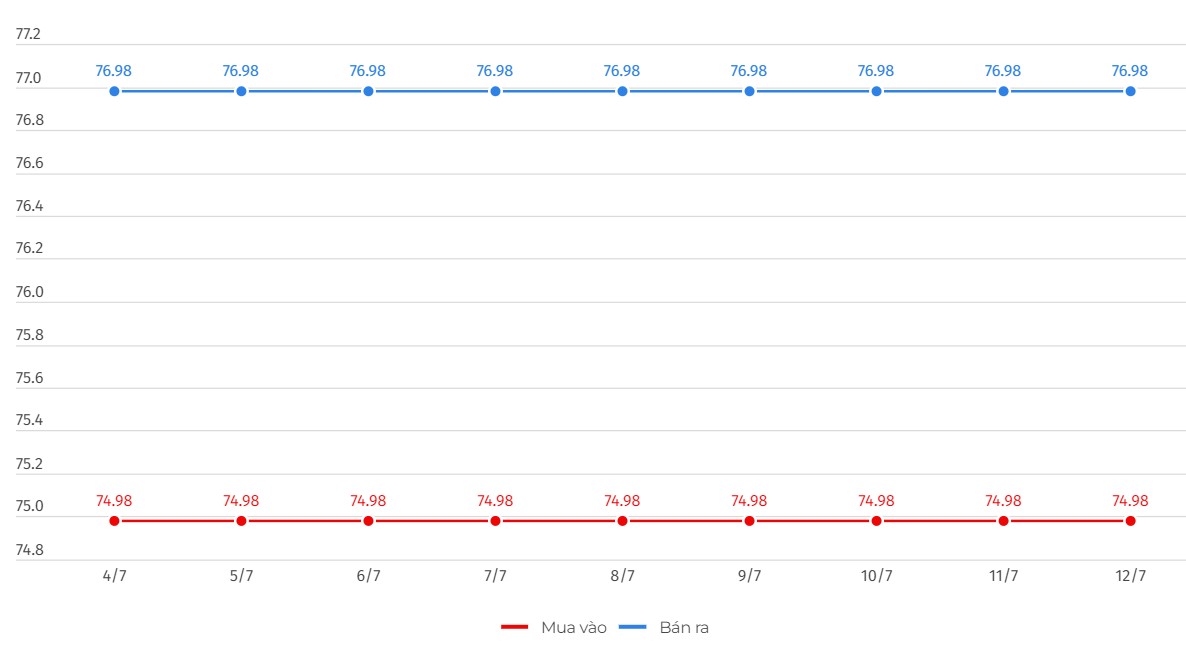
Task: Toggle the Bán ra legend entry
Action: (664, 628)
